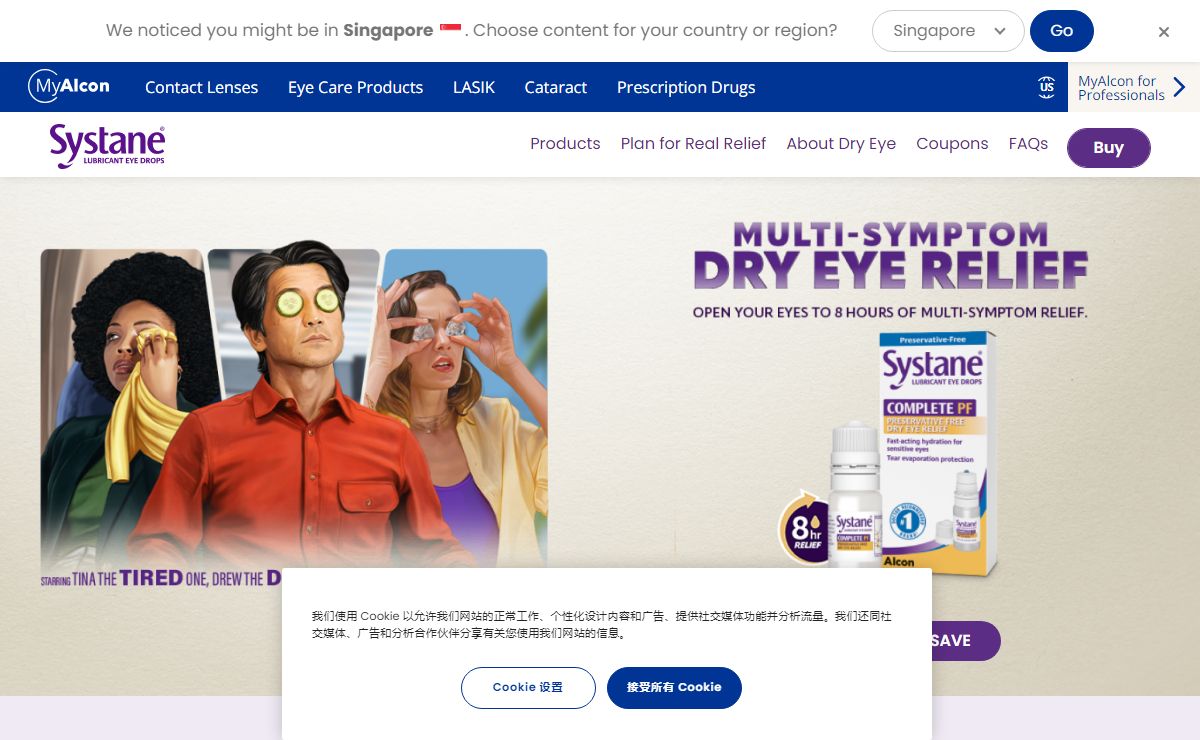This screenshot has width=1200, height=740.
Task: Open the Coupons page
Action: coord(952,143)
